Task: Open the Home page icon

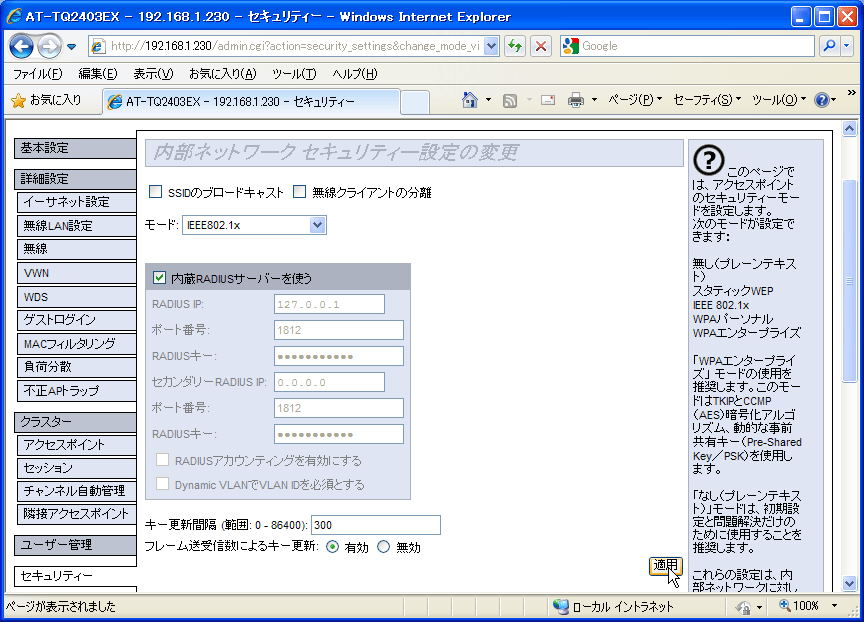Action: click(470, 100)
